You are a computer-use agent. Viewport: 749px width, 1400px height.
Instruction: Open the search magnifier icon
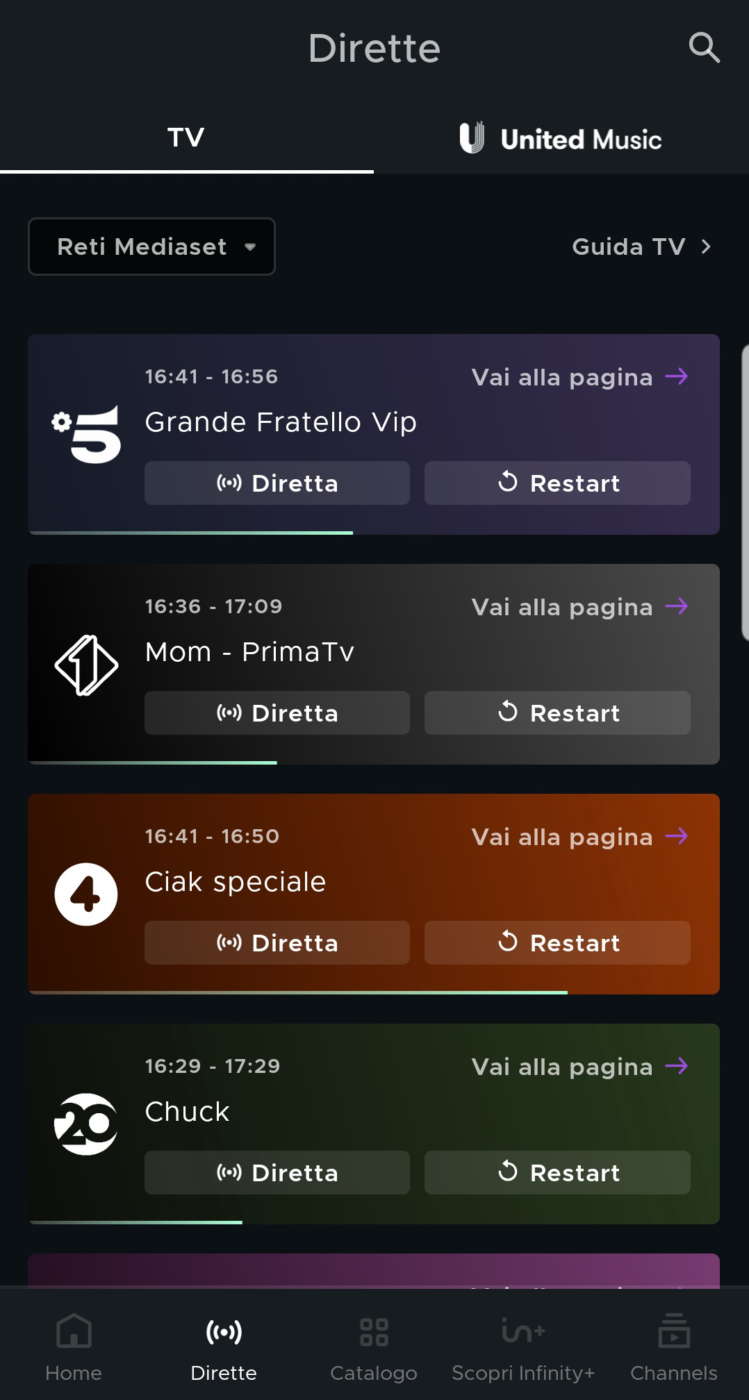click(704, 47)
